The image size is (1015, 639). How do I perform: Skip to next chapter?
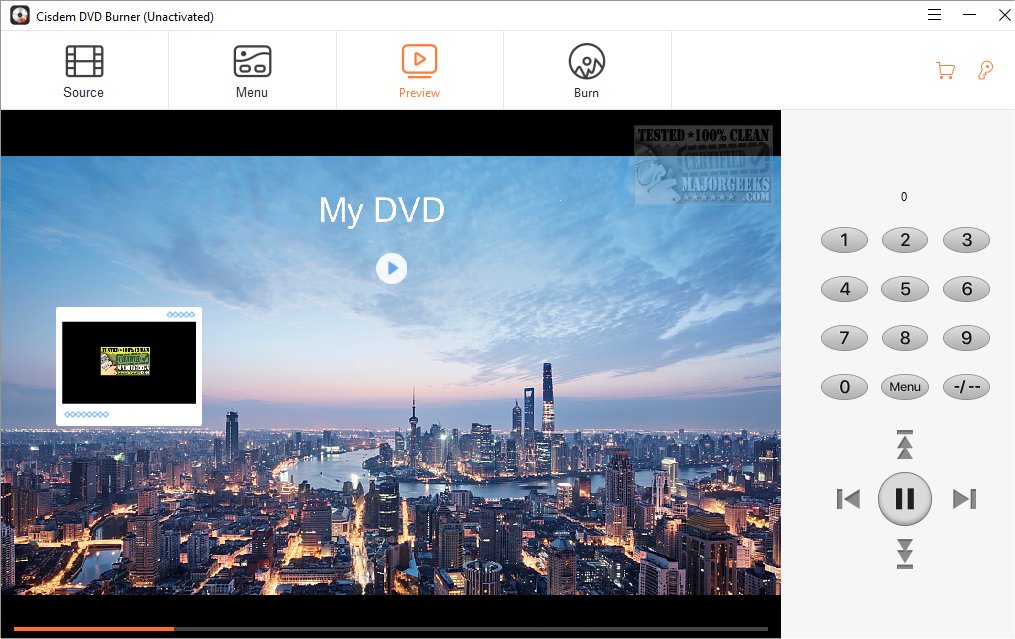(965, 499)
